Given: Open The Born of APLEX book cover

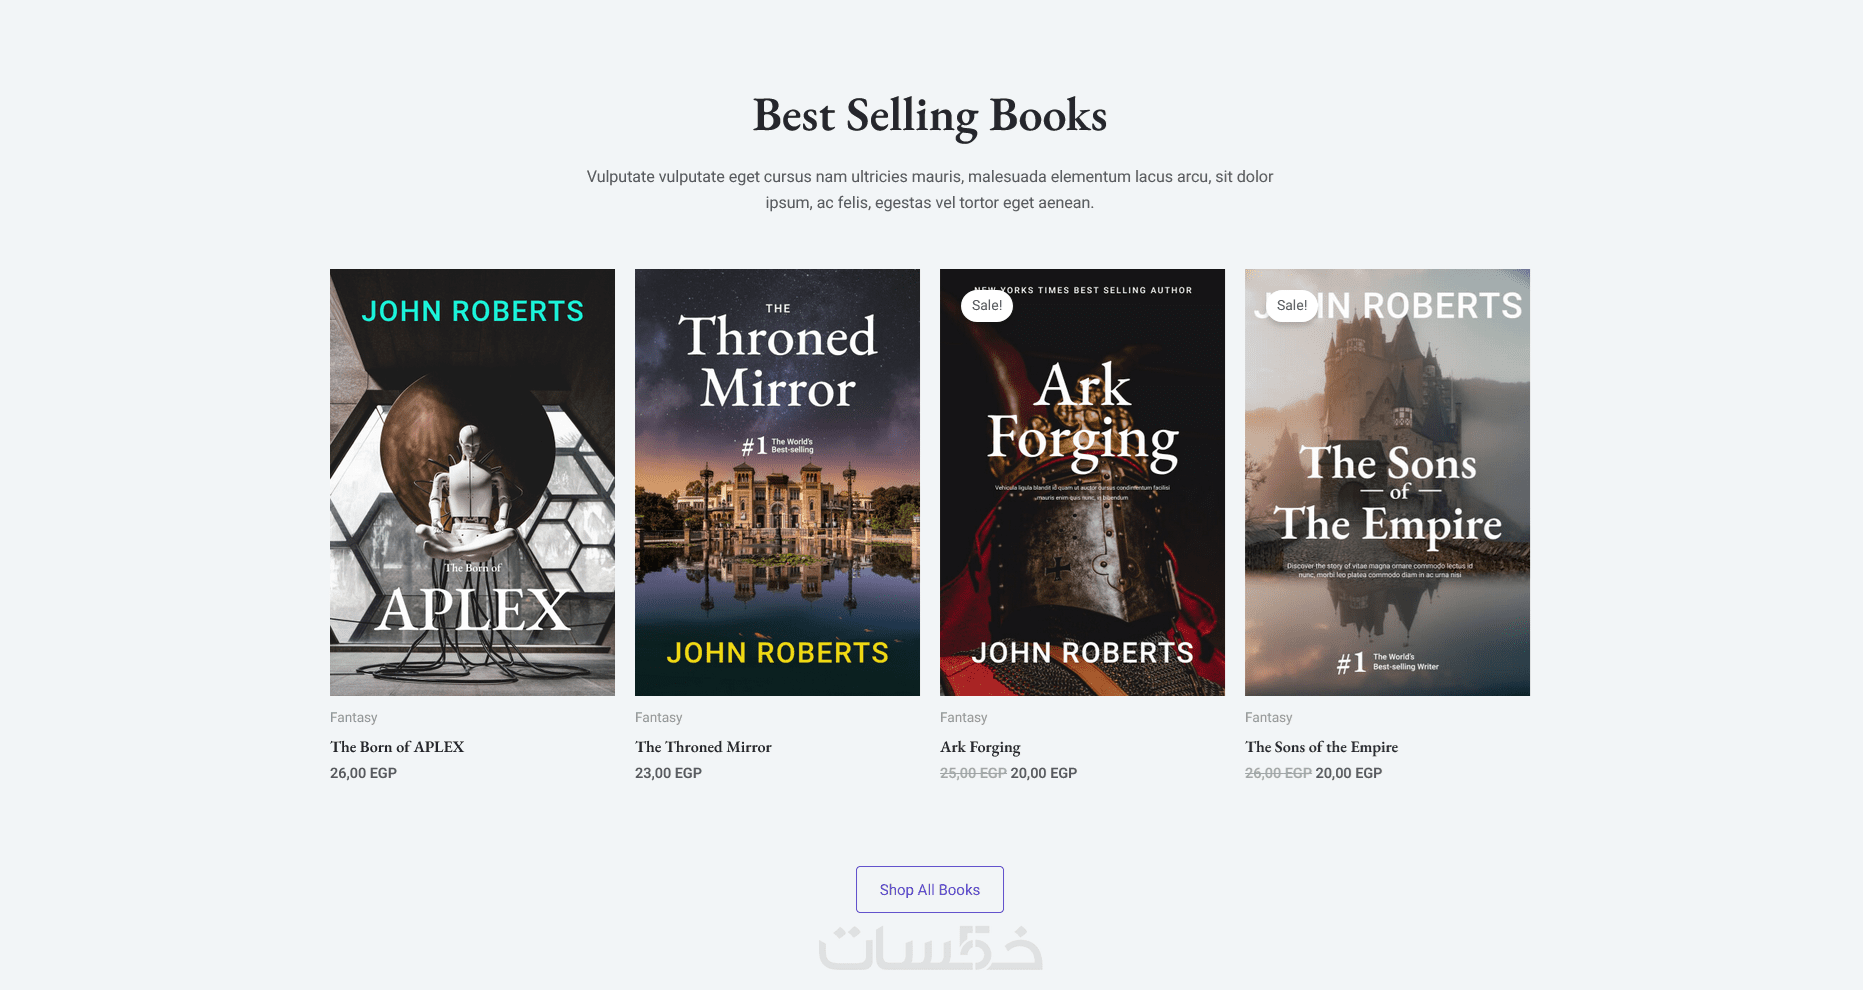Looking at the screenshot, I should [472, 482].
